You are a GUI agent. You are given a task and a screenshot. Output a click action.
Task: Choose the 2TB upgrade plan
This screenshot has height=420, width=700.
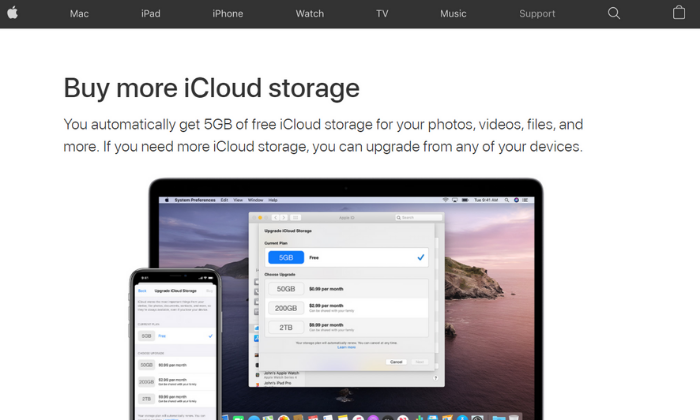pos(346,327)
